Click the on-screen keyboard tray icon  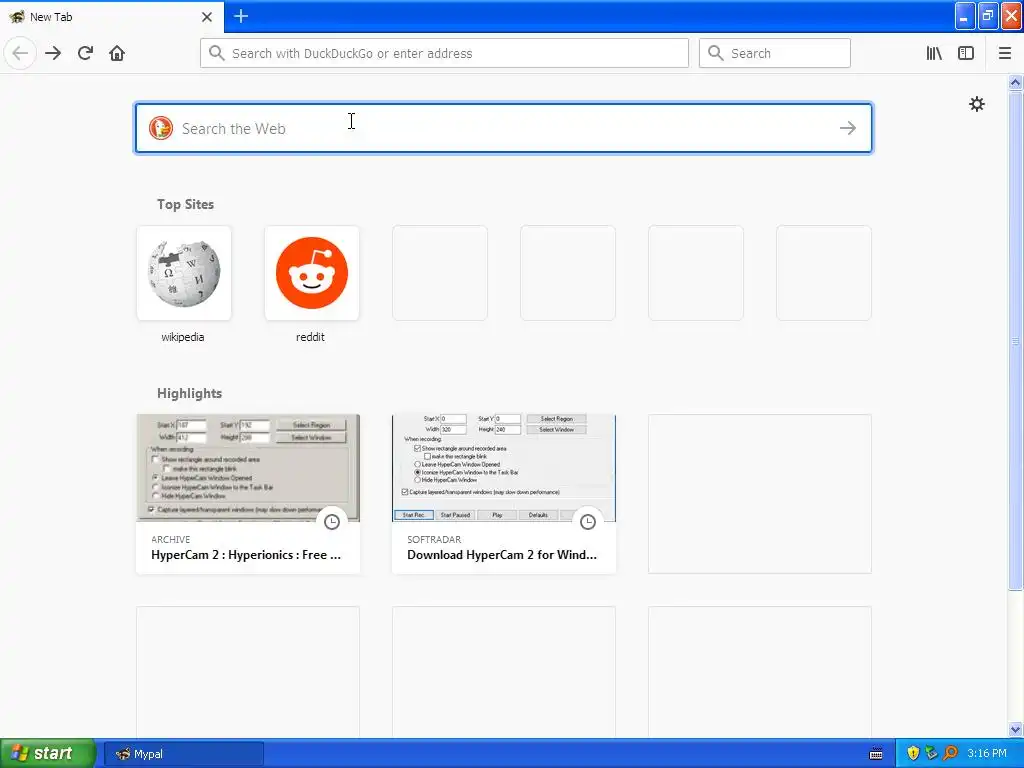point(876,754)
